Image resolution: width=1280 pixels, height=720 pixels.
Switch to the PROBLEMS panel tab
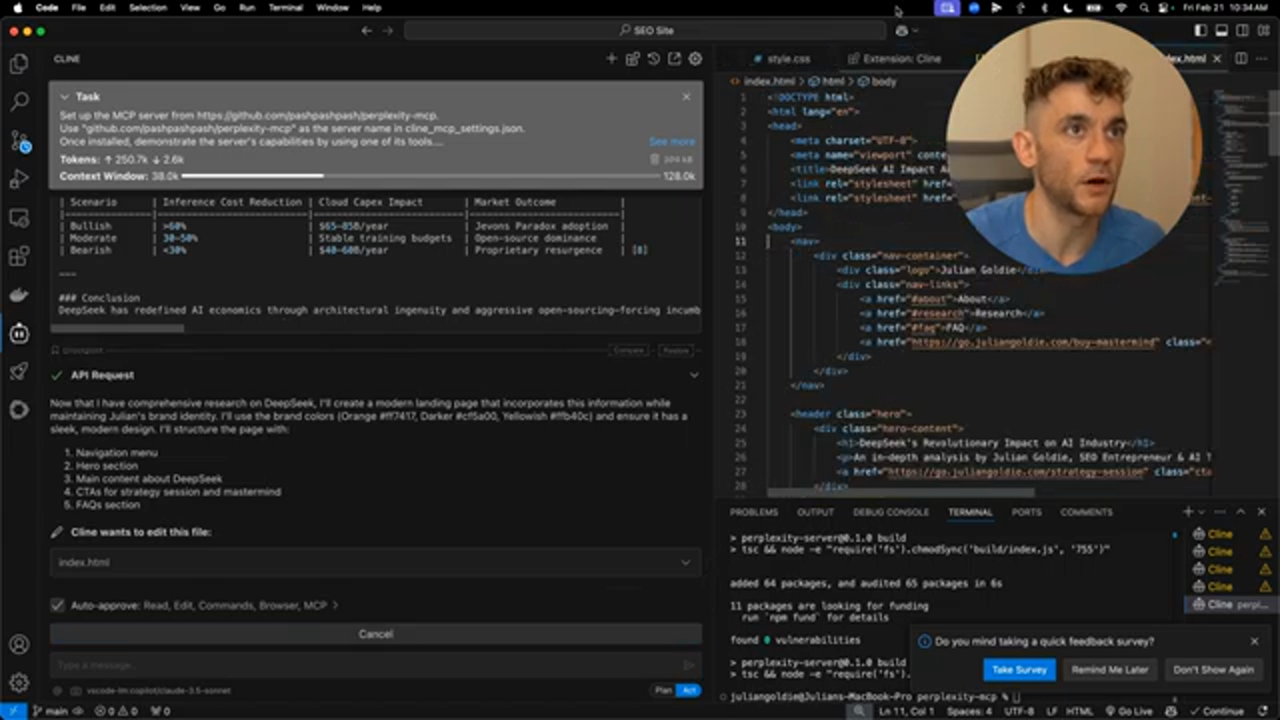(x=753, y=512)
